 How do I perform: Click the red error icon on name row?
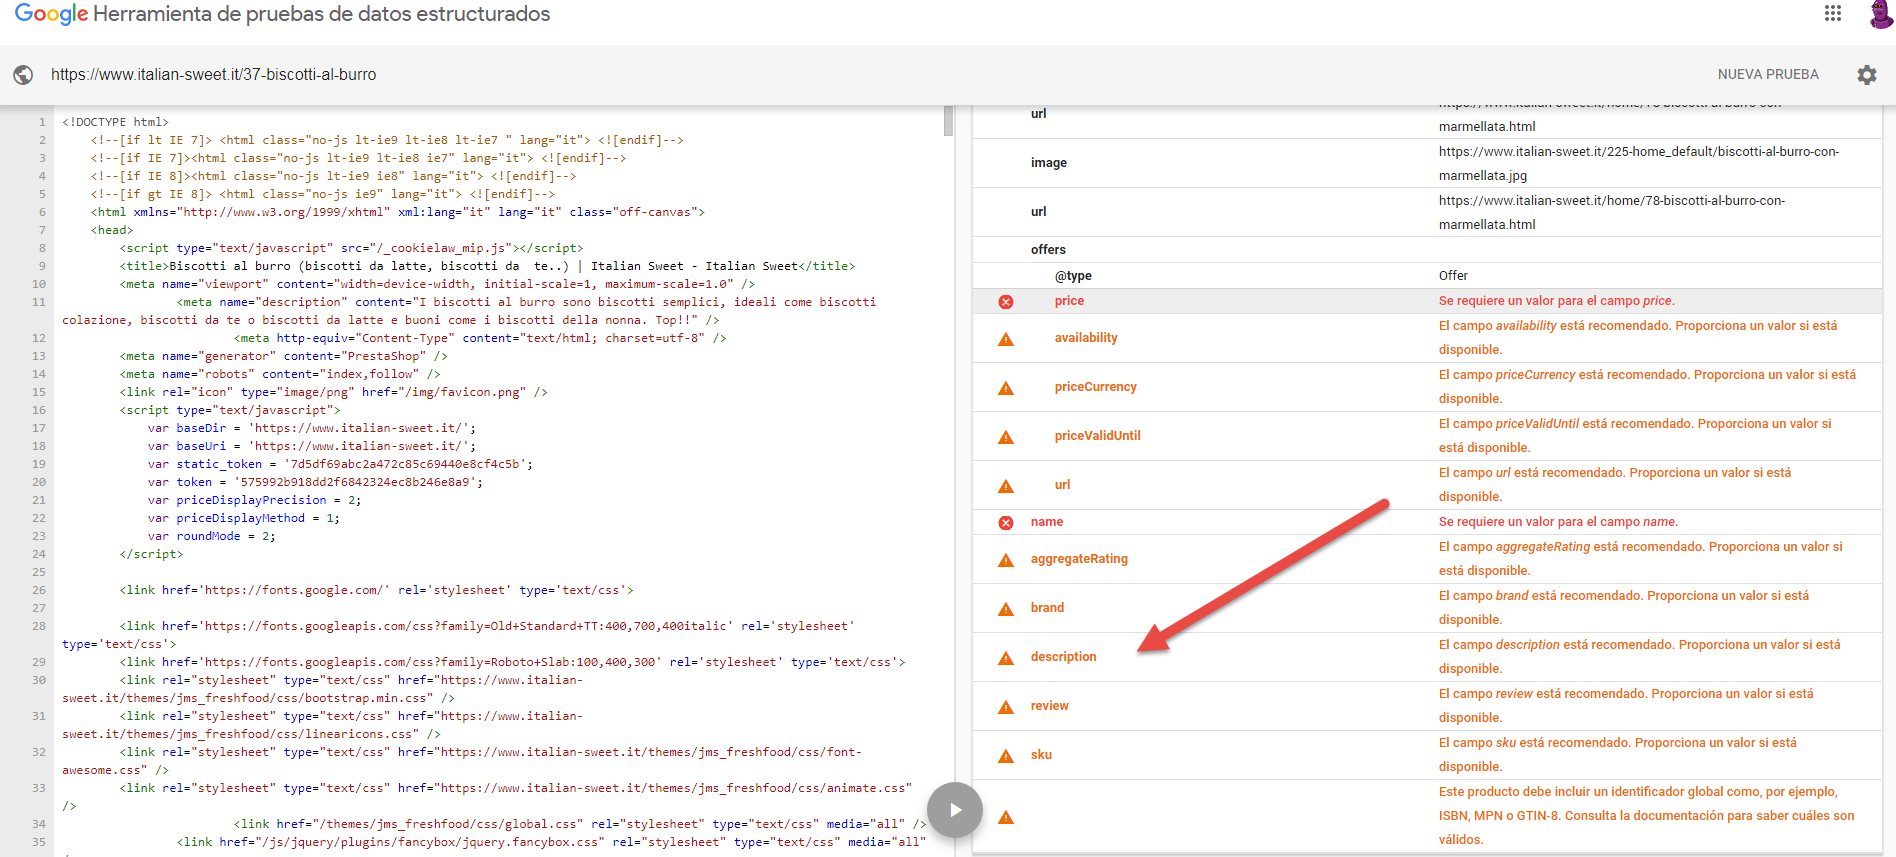(x=1006, y=523)
